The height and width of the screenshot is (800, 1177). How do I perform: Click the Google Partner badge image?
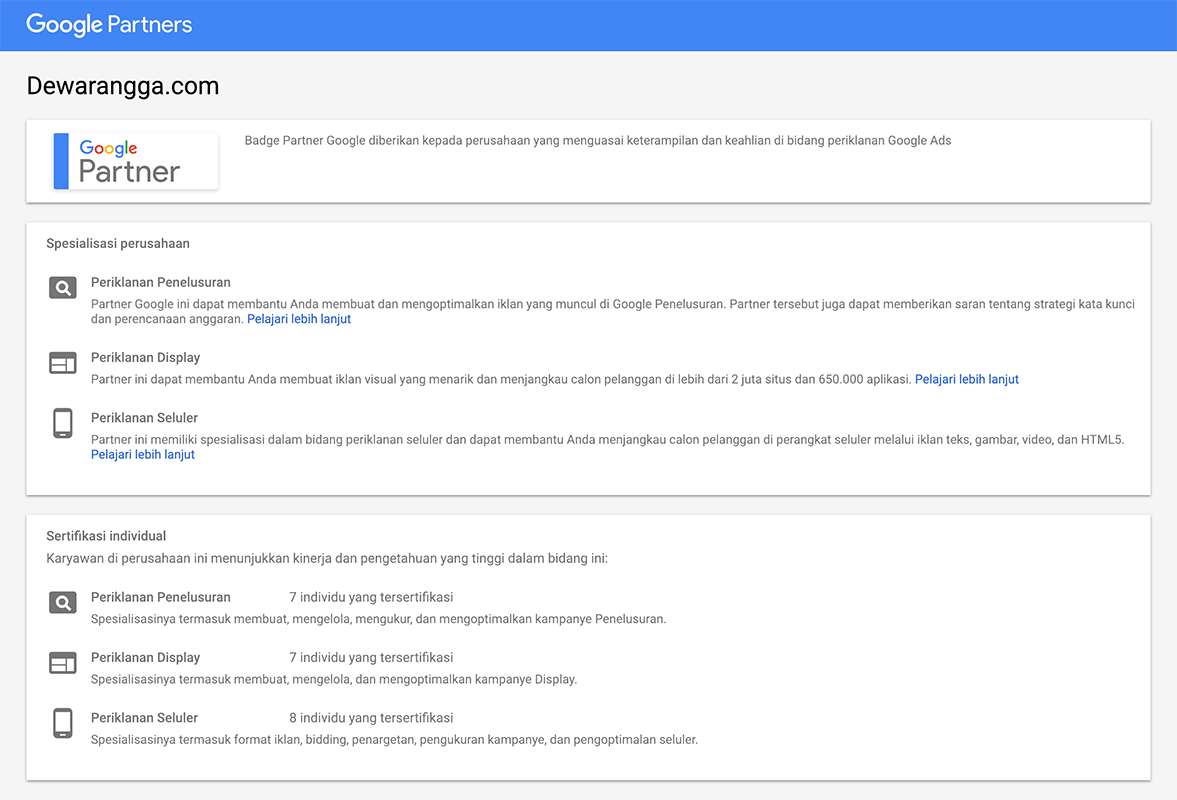click(136, 161)
